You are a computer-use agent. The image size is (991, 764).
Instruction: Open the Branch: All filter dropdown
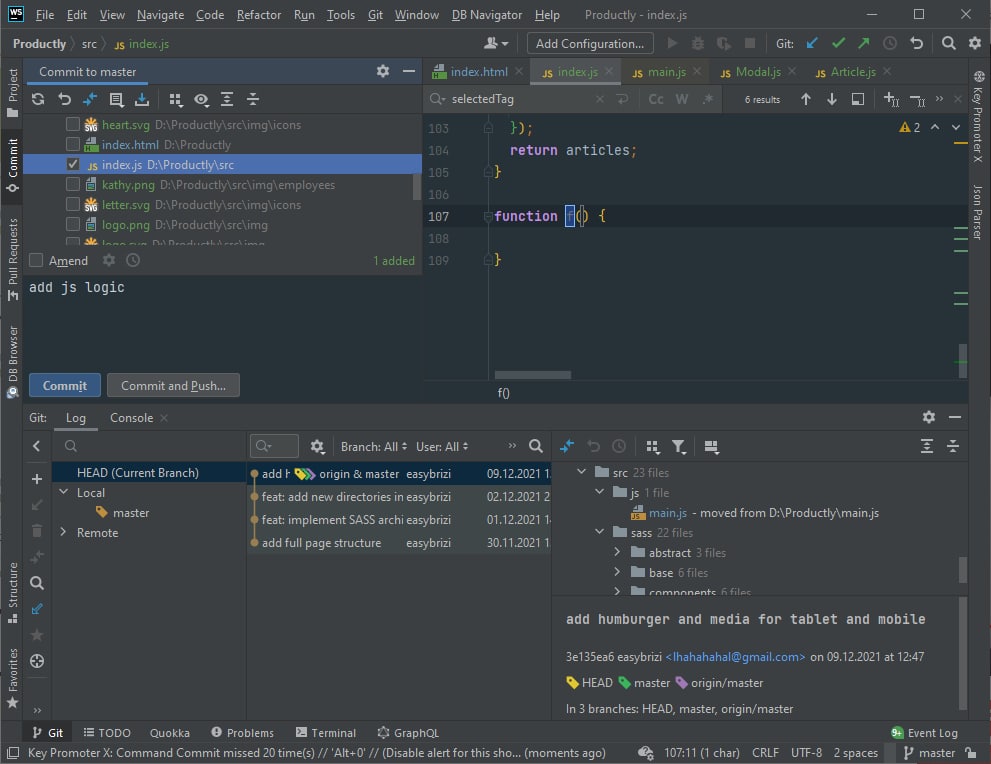(x=374, y=447)
